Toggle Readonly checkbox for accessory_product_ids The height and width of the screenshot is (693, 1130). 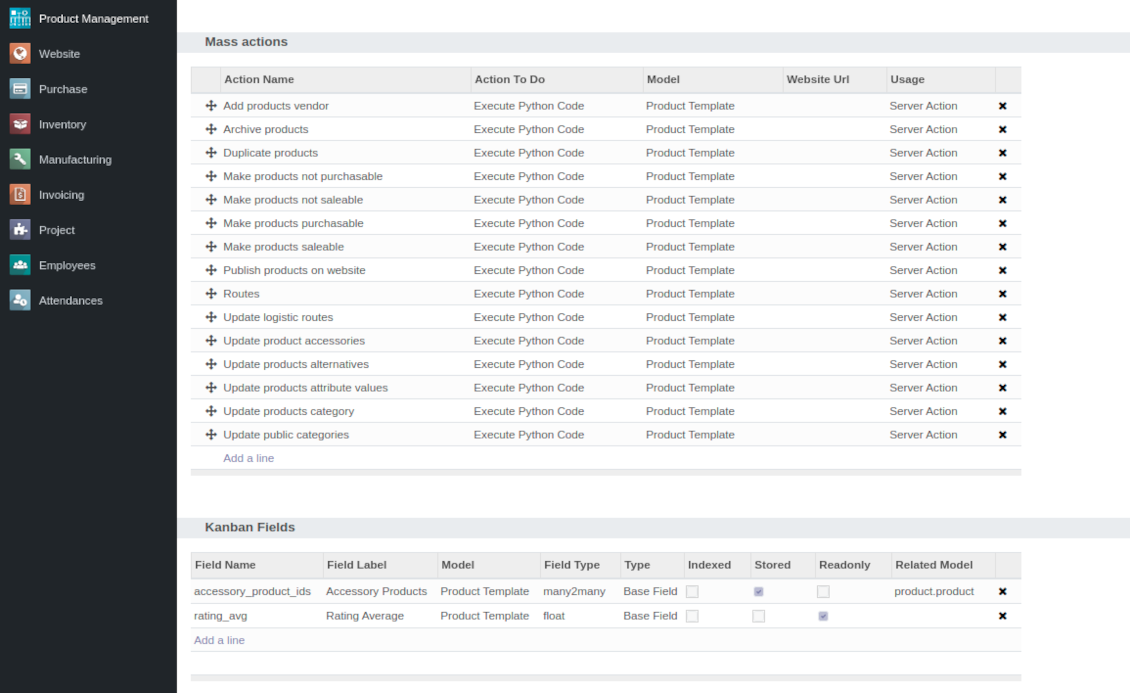pos(823,591)
